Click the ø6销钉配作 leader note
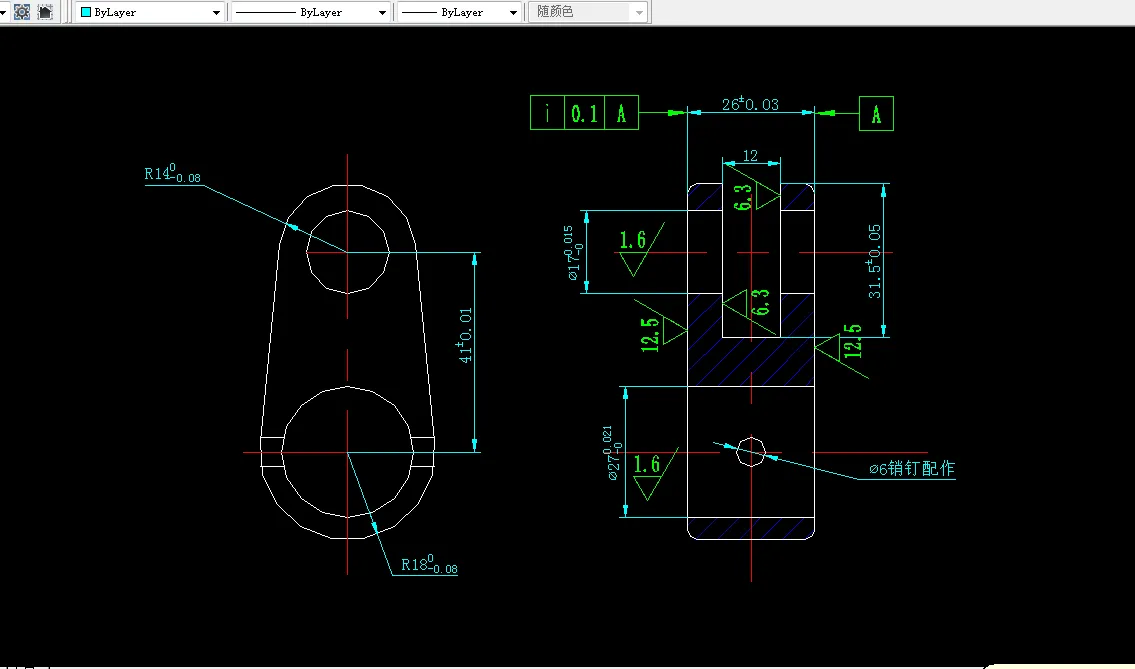Viewport: 1135px width, 669px height. (912, 468)
